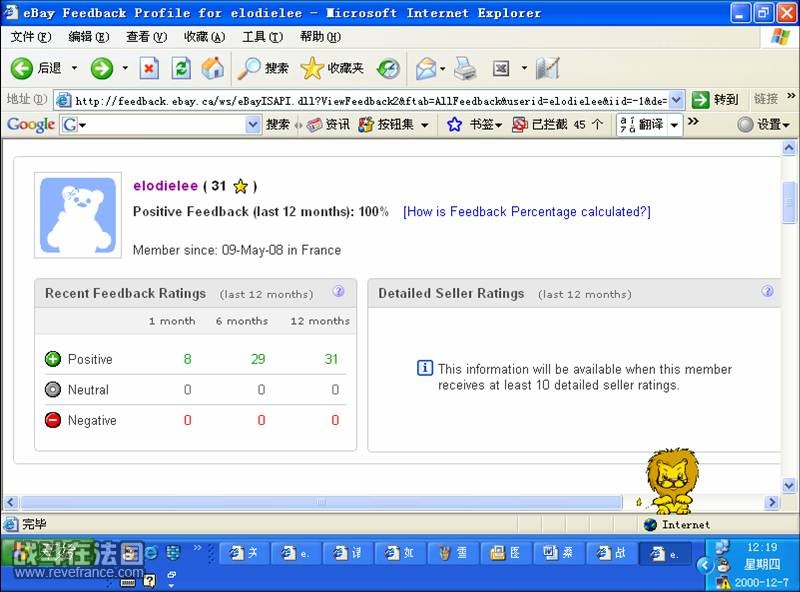Click the URL address input field
This screenshot has width=800, height=592.
368,99
